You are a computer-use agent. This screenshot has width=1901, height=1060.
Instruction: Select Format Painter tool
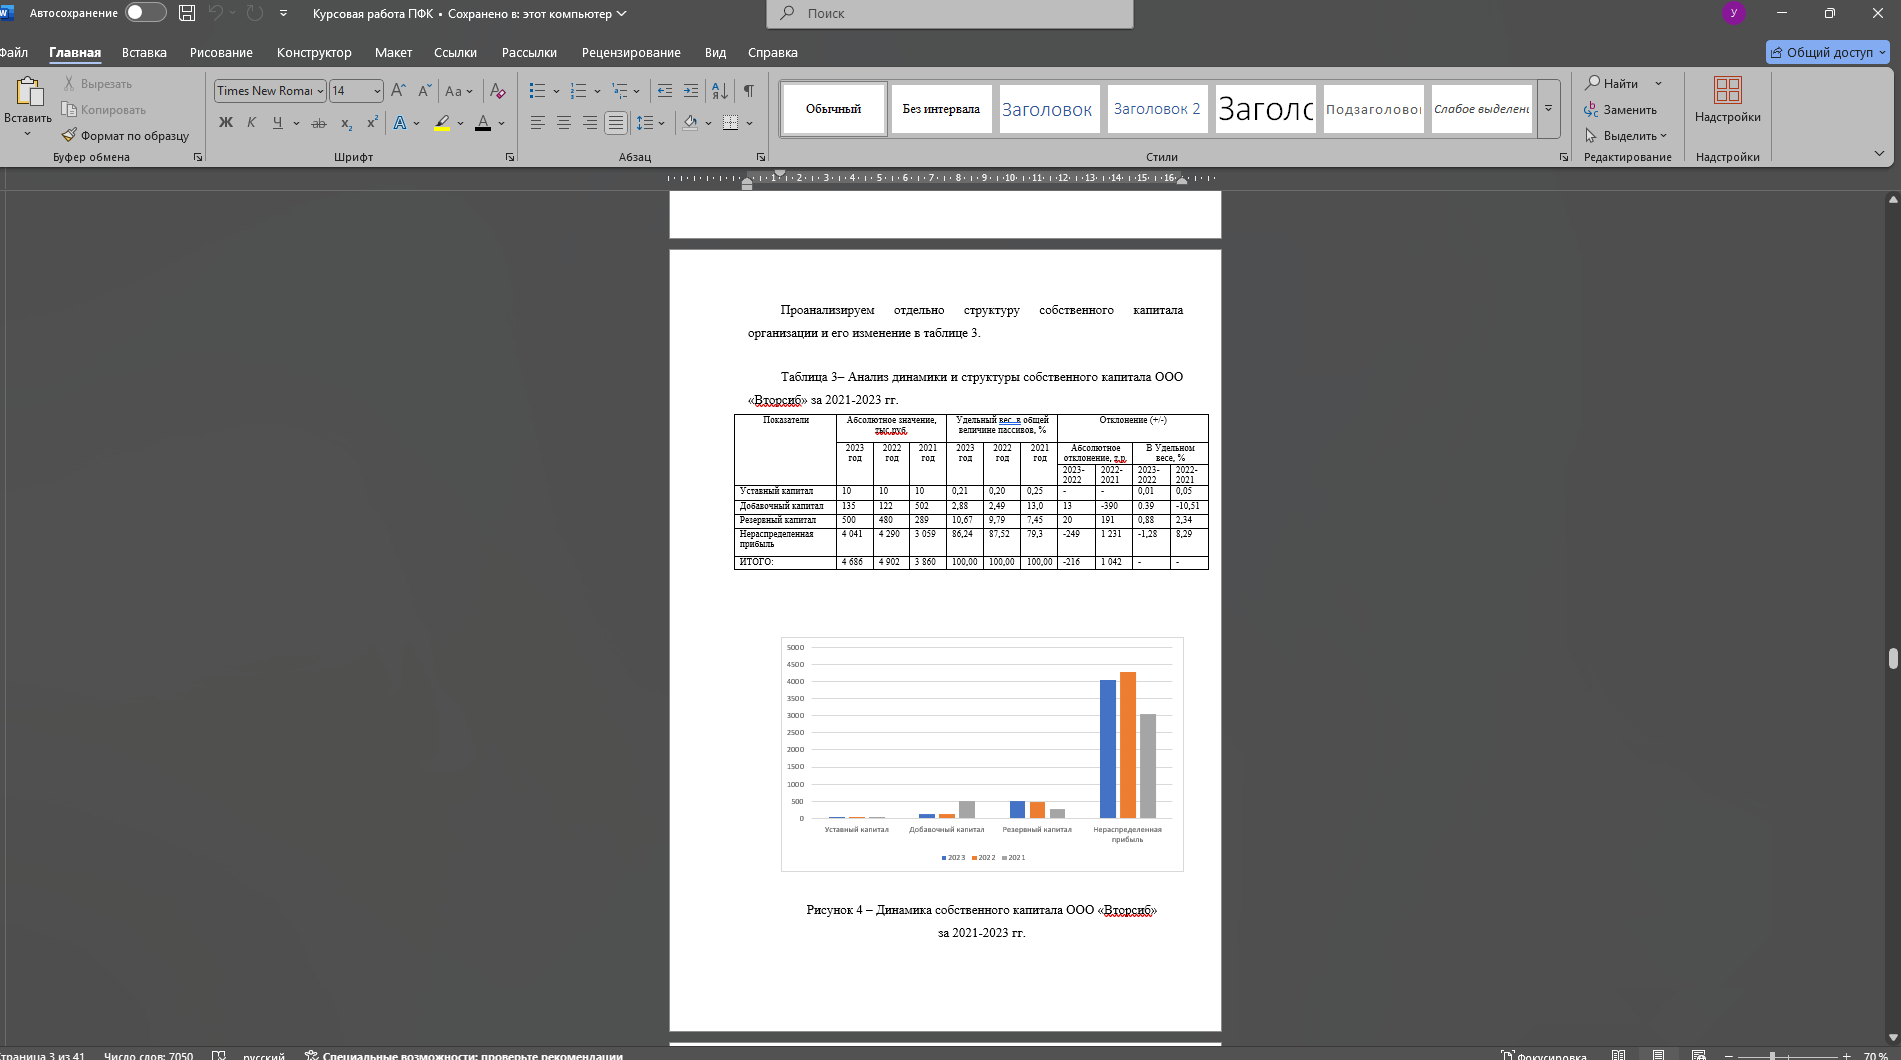[x=125, y=136]
